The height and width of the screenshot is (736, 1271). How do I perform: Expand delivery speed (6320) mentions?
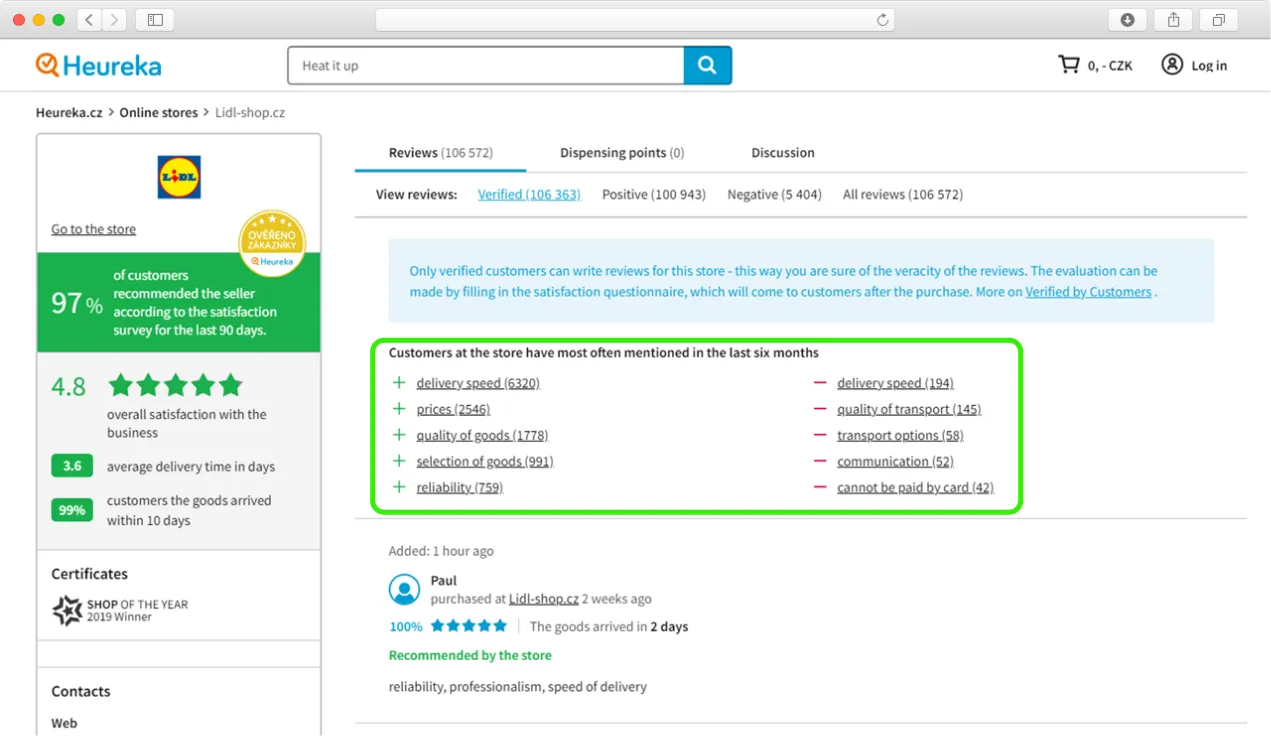(x=478, y=383)
